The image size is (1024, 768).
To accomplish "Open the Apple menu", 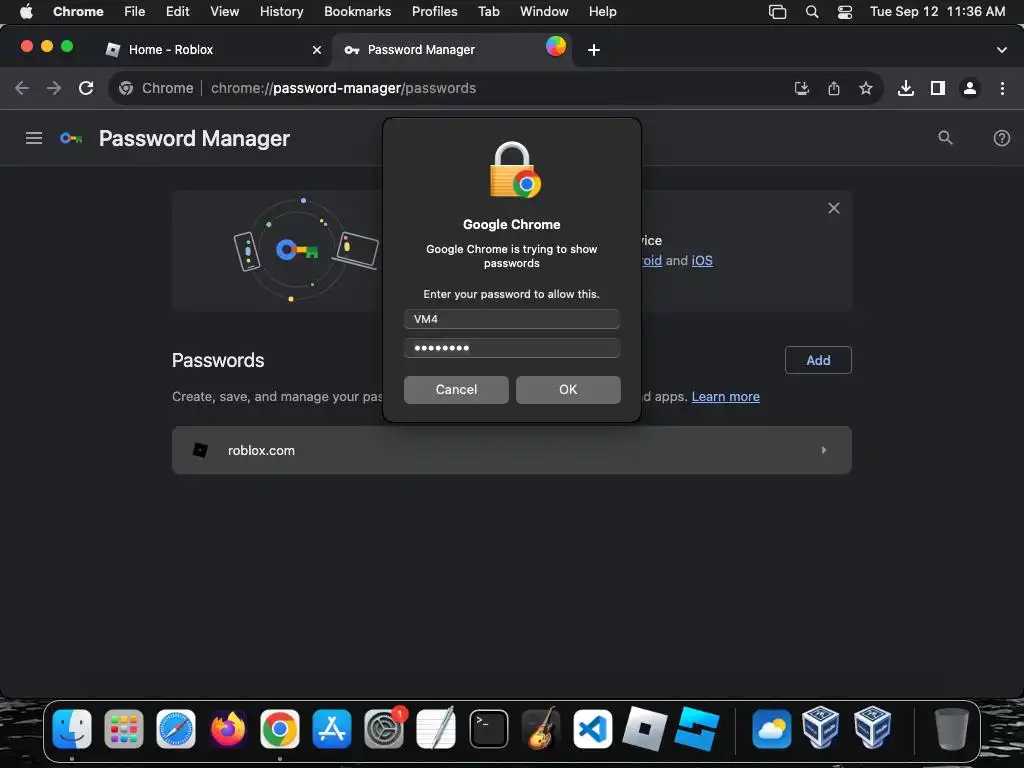I will [26, 11].
